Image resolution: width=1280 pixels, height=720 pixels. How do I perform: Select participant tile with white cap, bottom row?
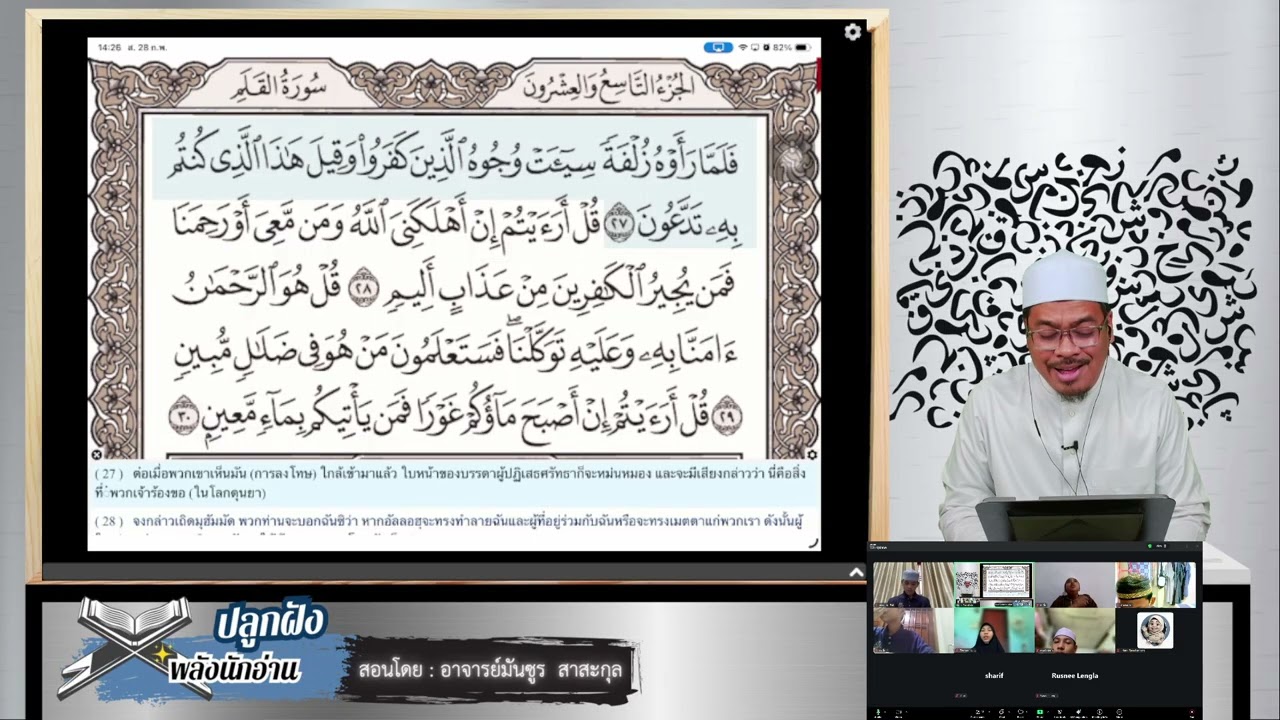point(1075,630)
